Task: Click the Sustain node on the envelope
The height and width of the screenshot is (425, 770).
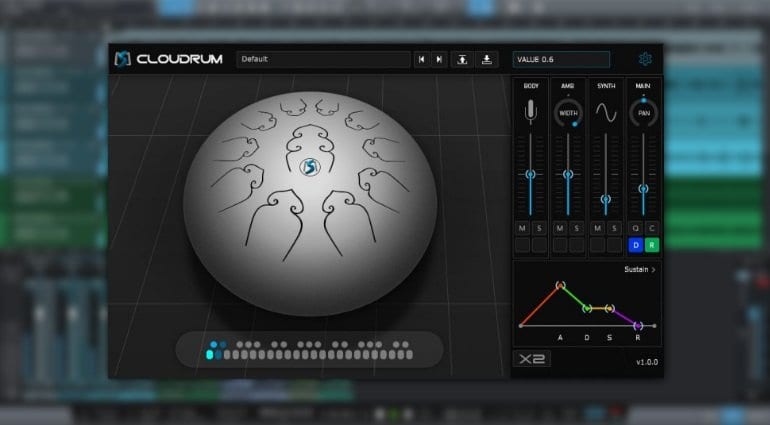Action: [x=609, y=309]
